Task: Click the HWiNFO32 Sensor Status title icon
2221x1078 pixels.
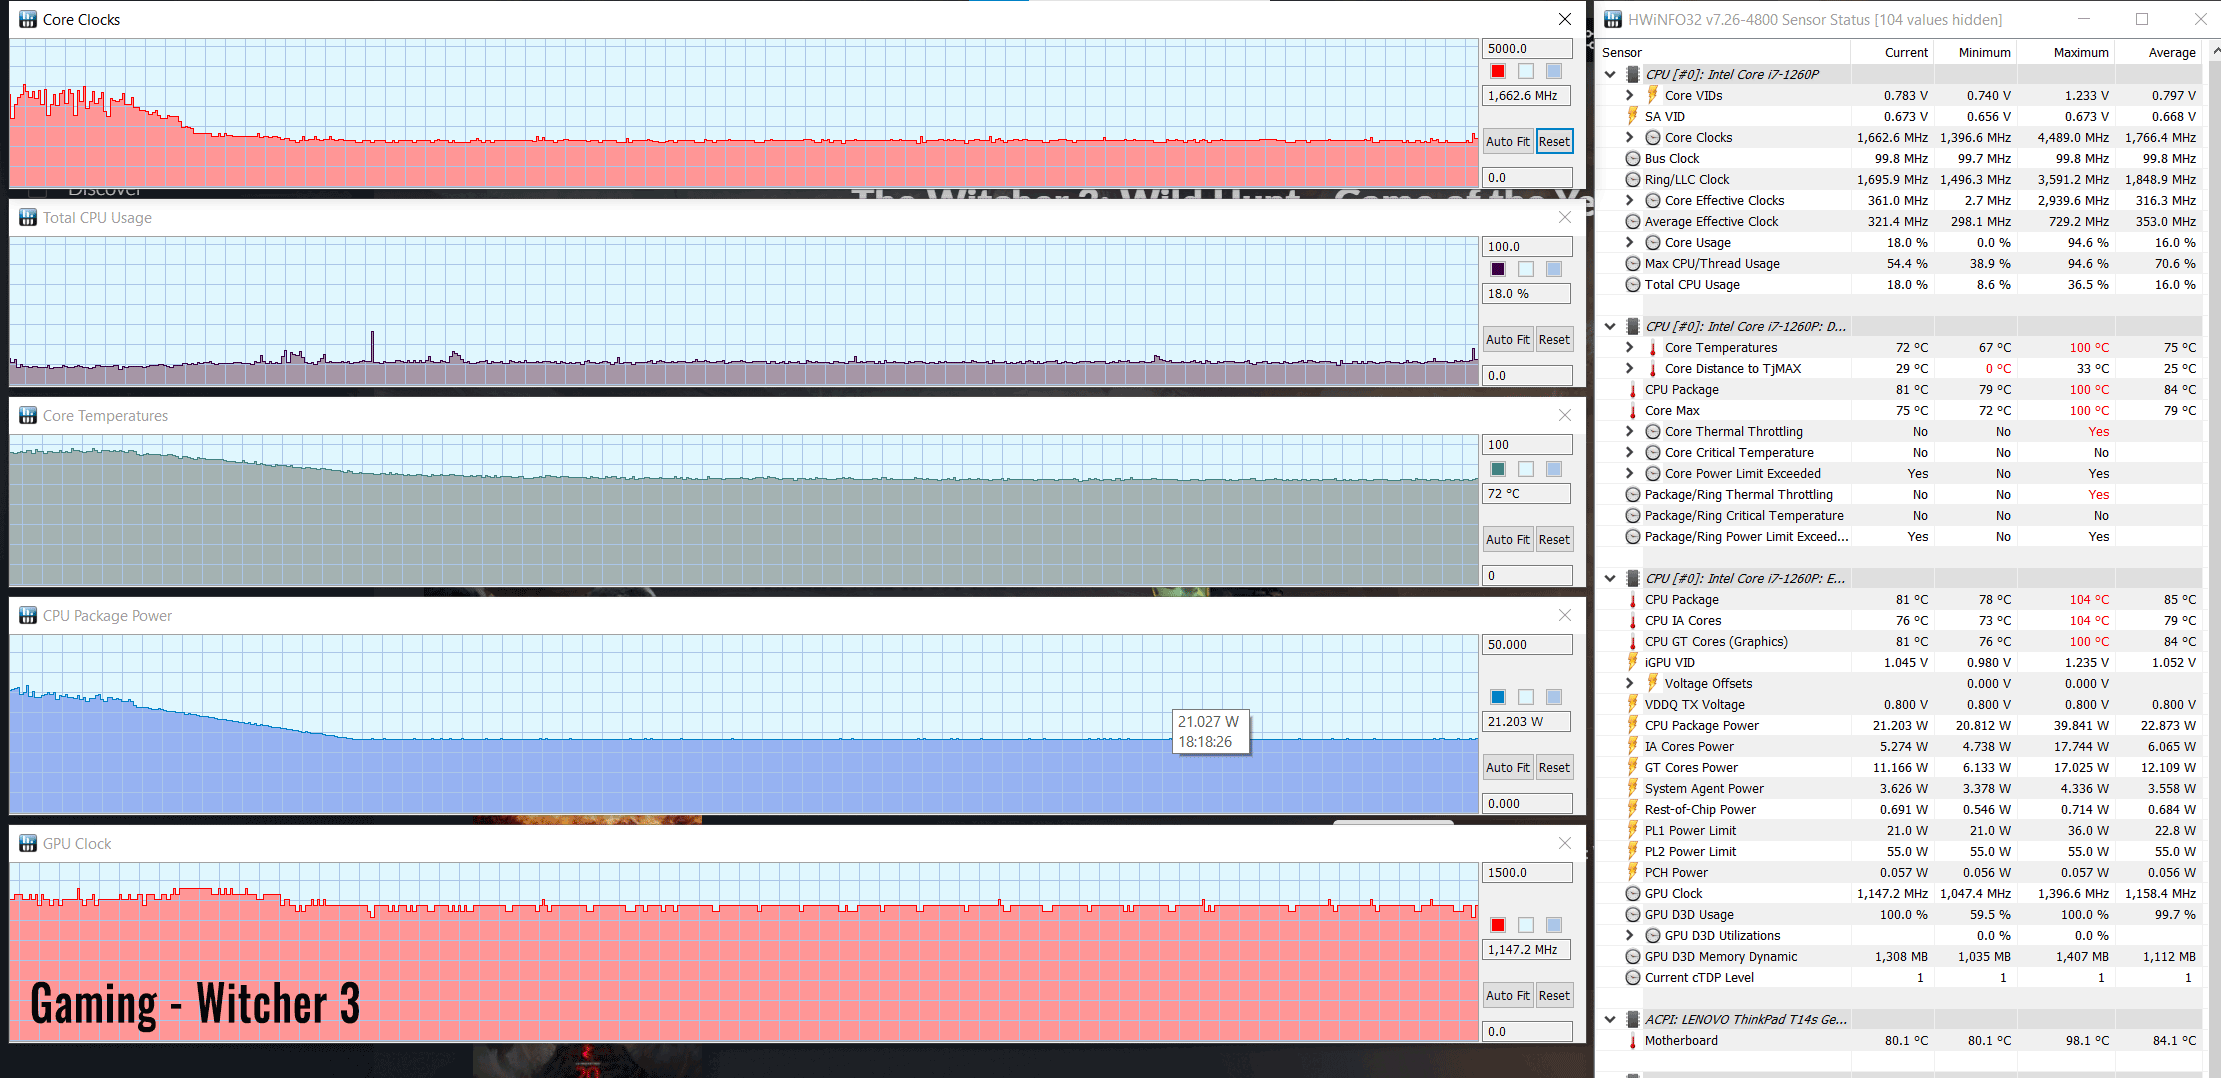Action: [1613, 19]
